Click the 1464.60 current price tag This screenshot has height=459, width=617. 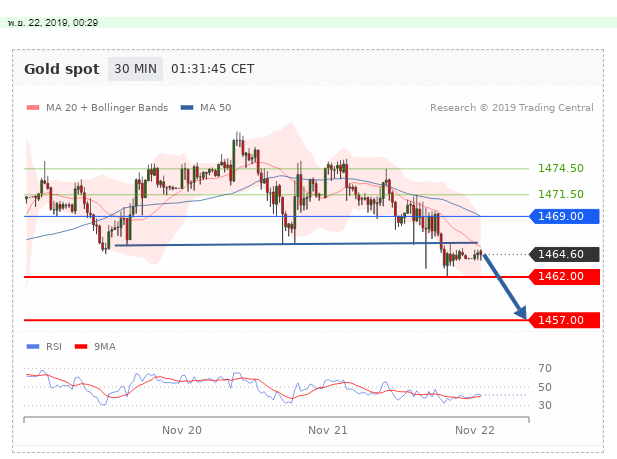click(x=564, y=254)
